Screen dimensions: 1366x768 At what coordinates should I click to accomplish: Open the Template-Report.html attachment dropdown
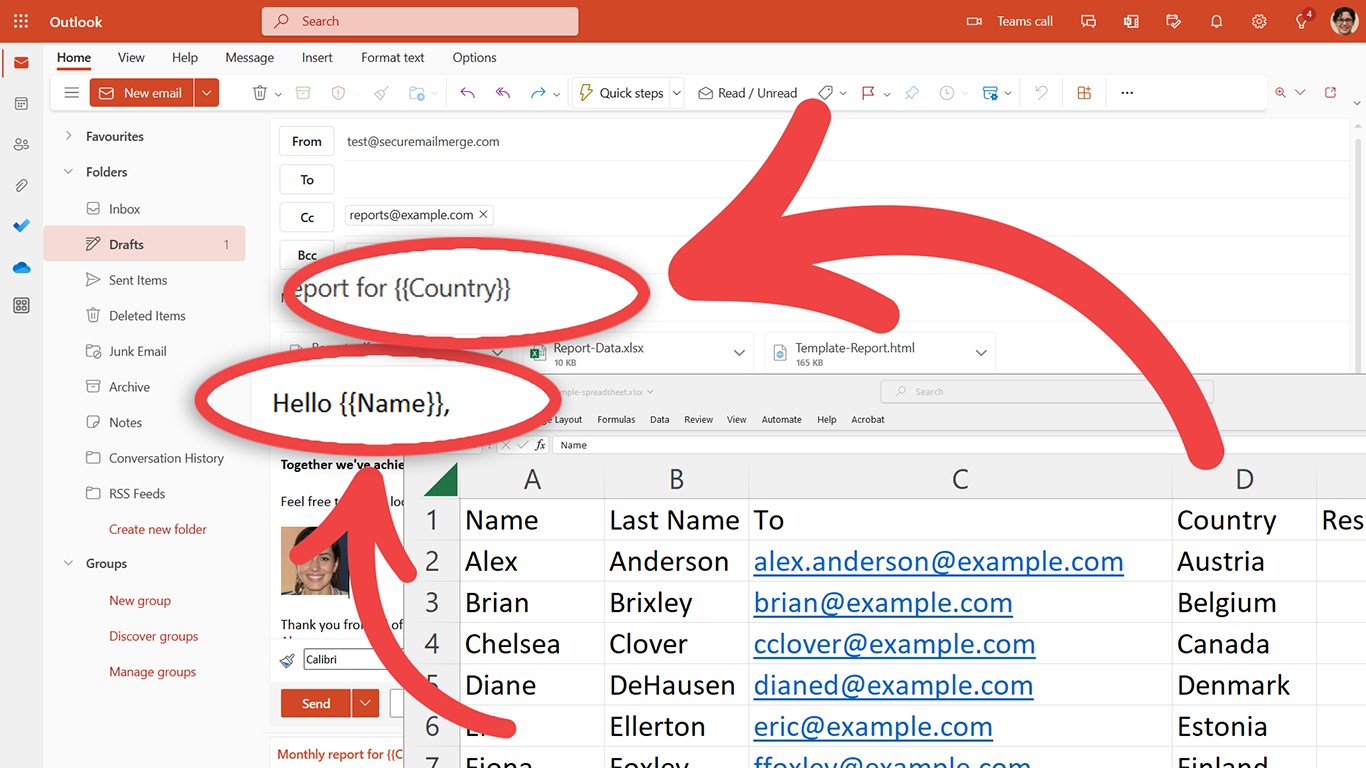[x=981, y=353]
